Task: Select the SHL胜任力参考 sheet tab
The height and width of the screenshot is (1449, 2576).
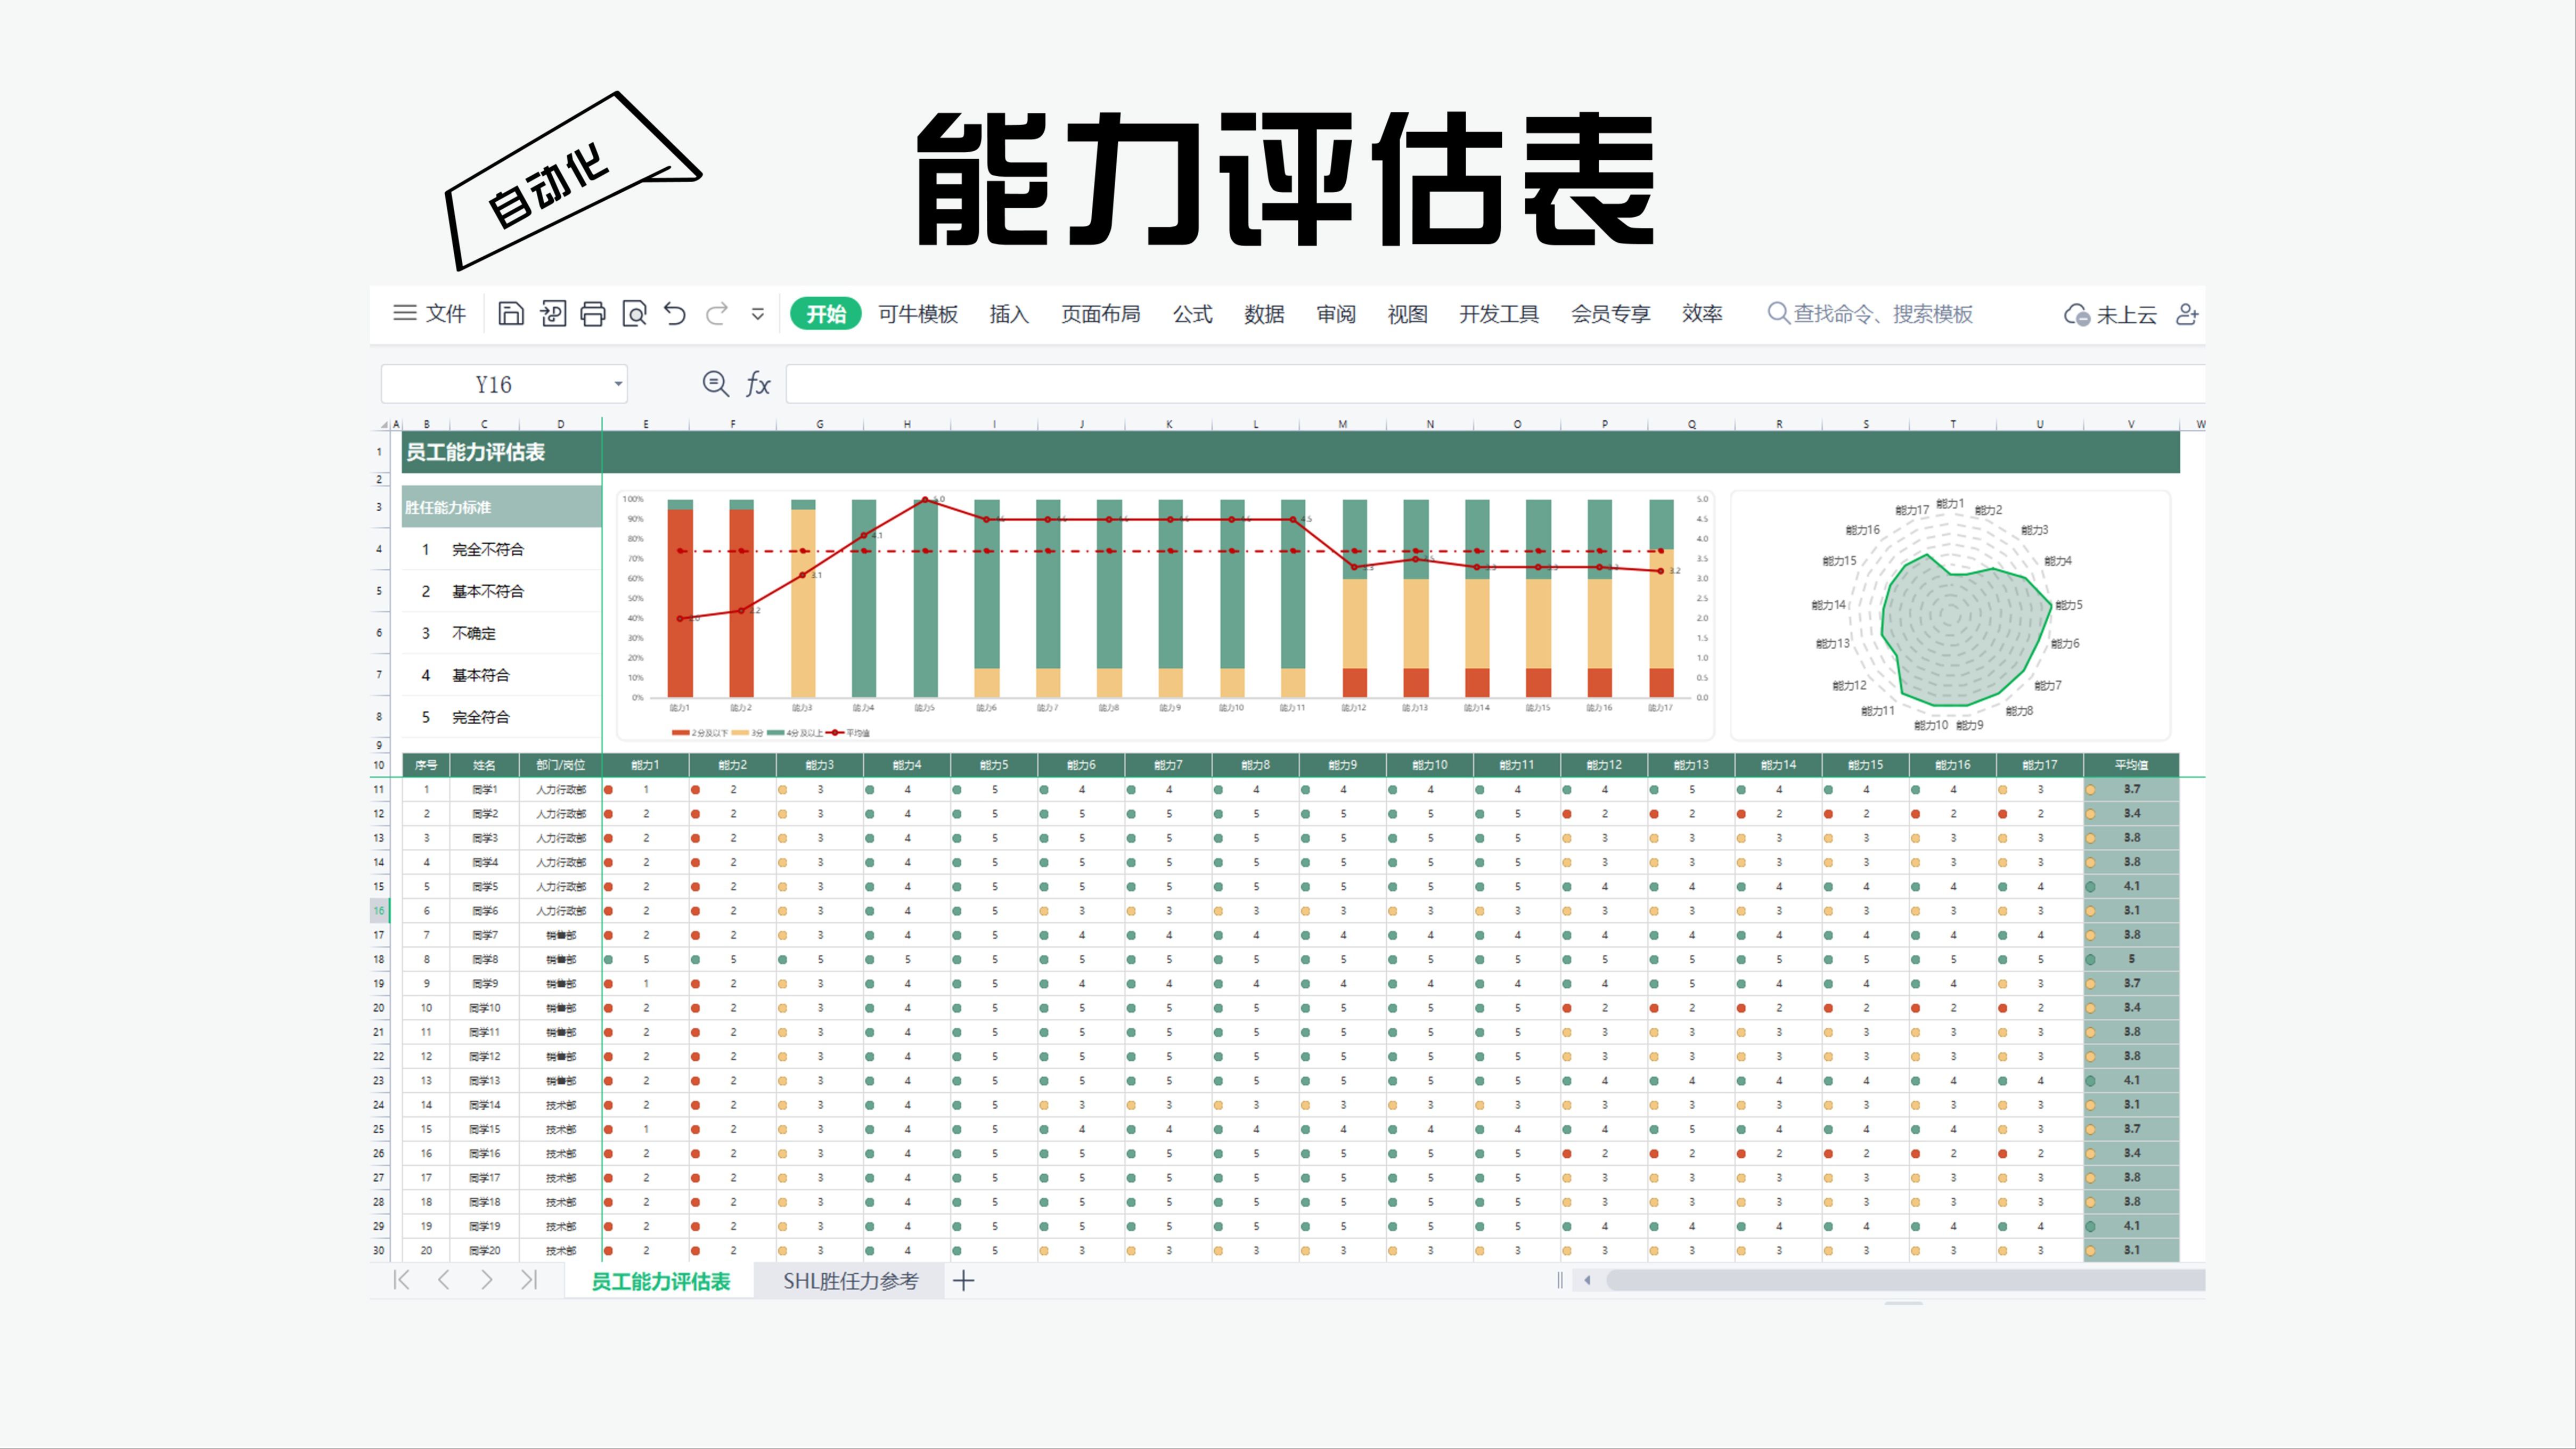Action: coord(850,1281)
